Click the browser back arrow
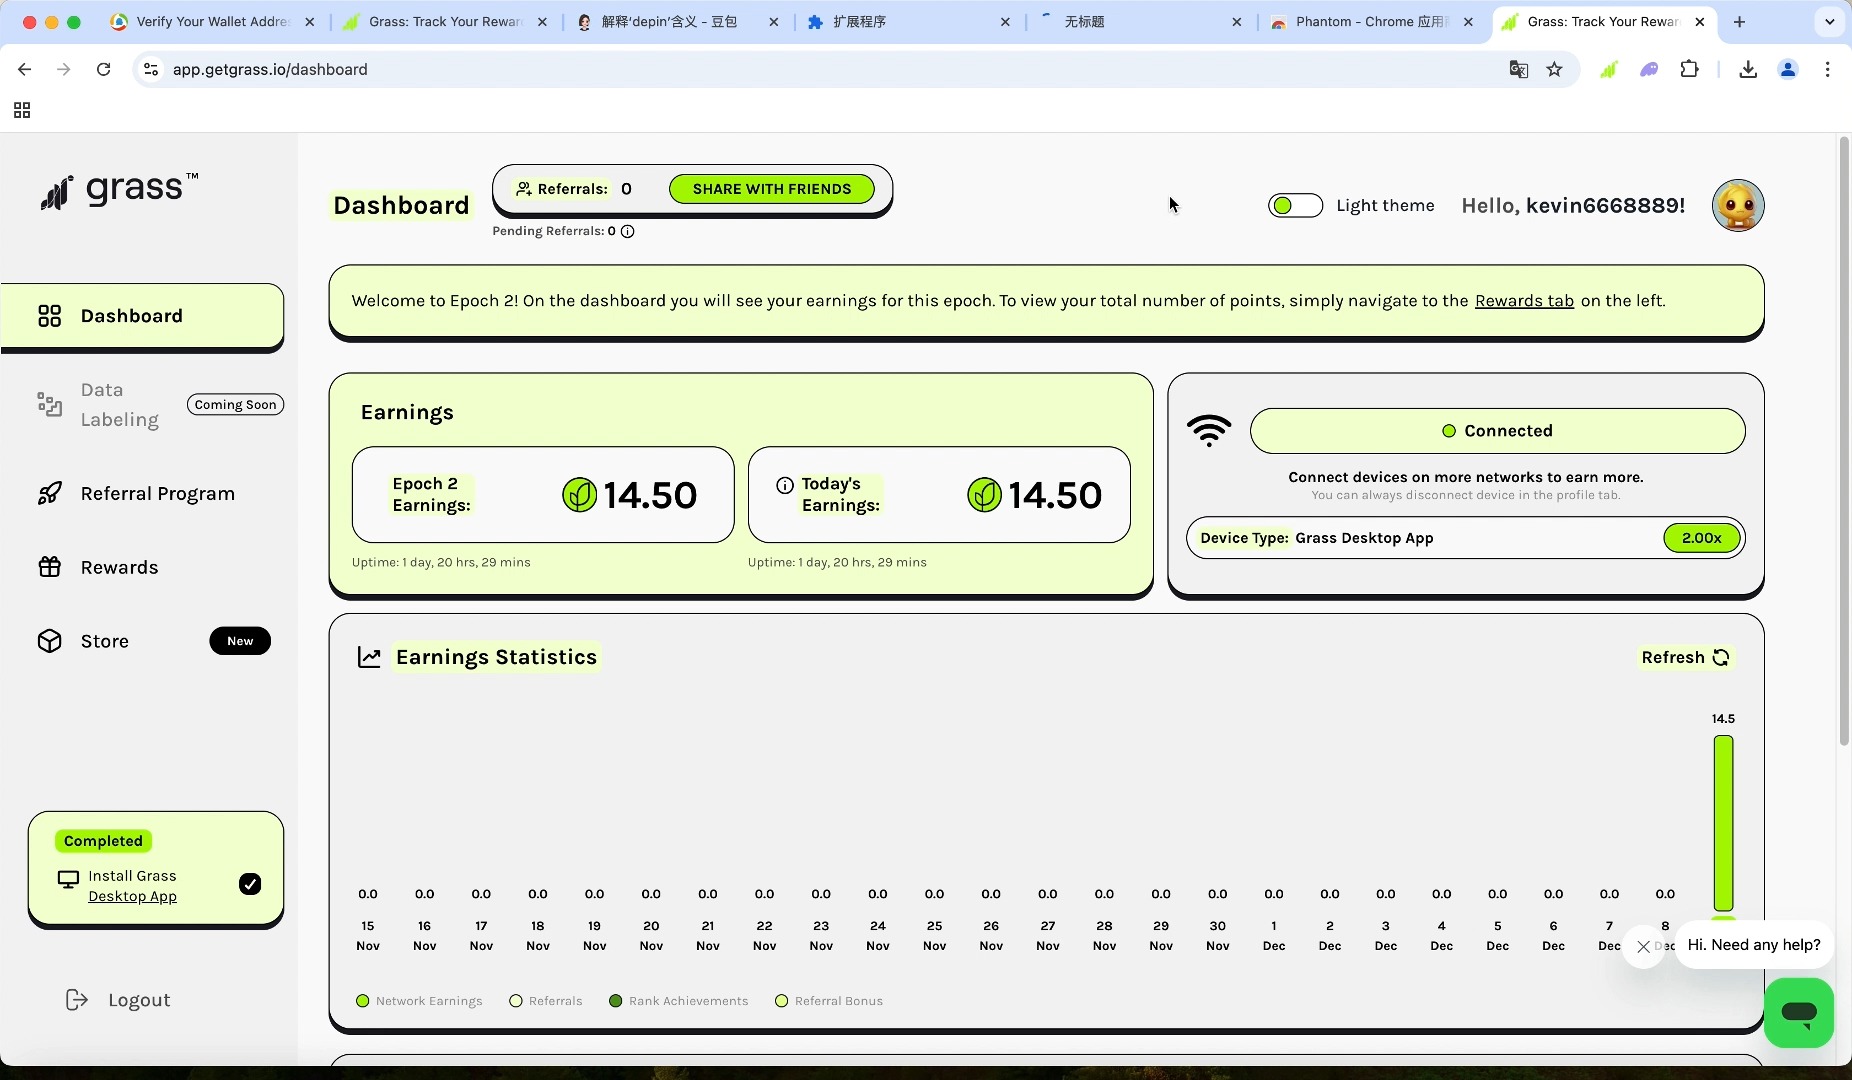This screenshot has width=1852, height=1080. tap(25, 69)
